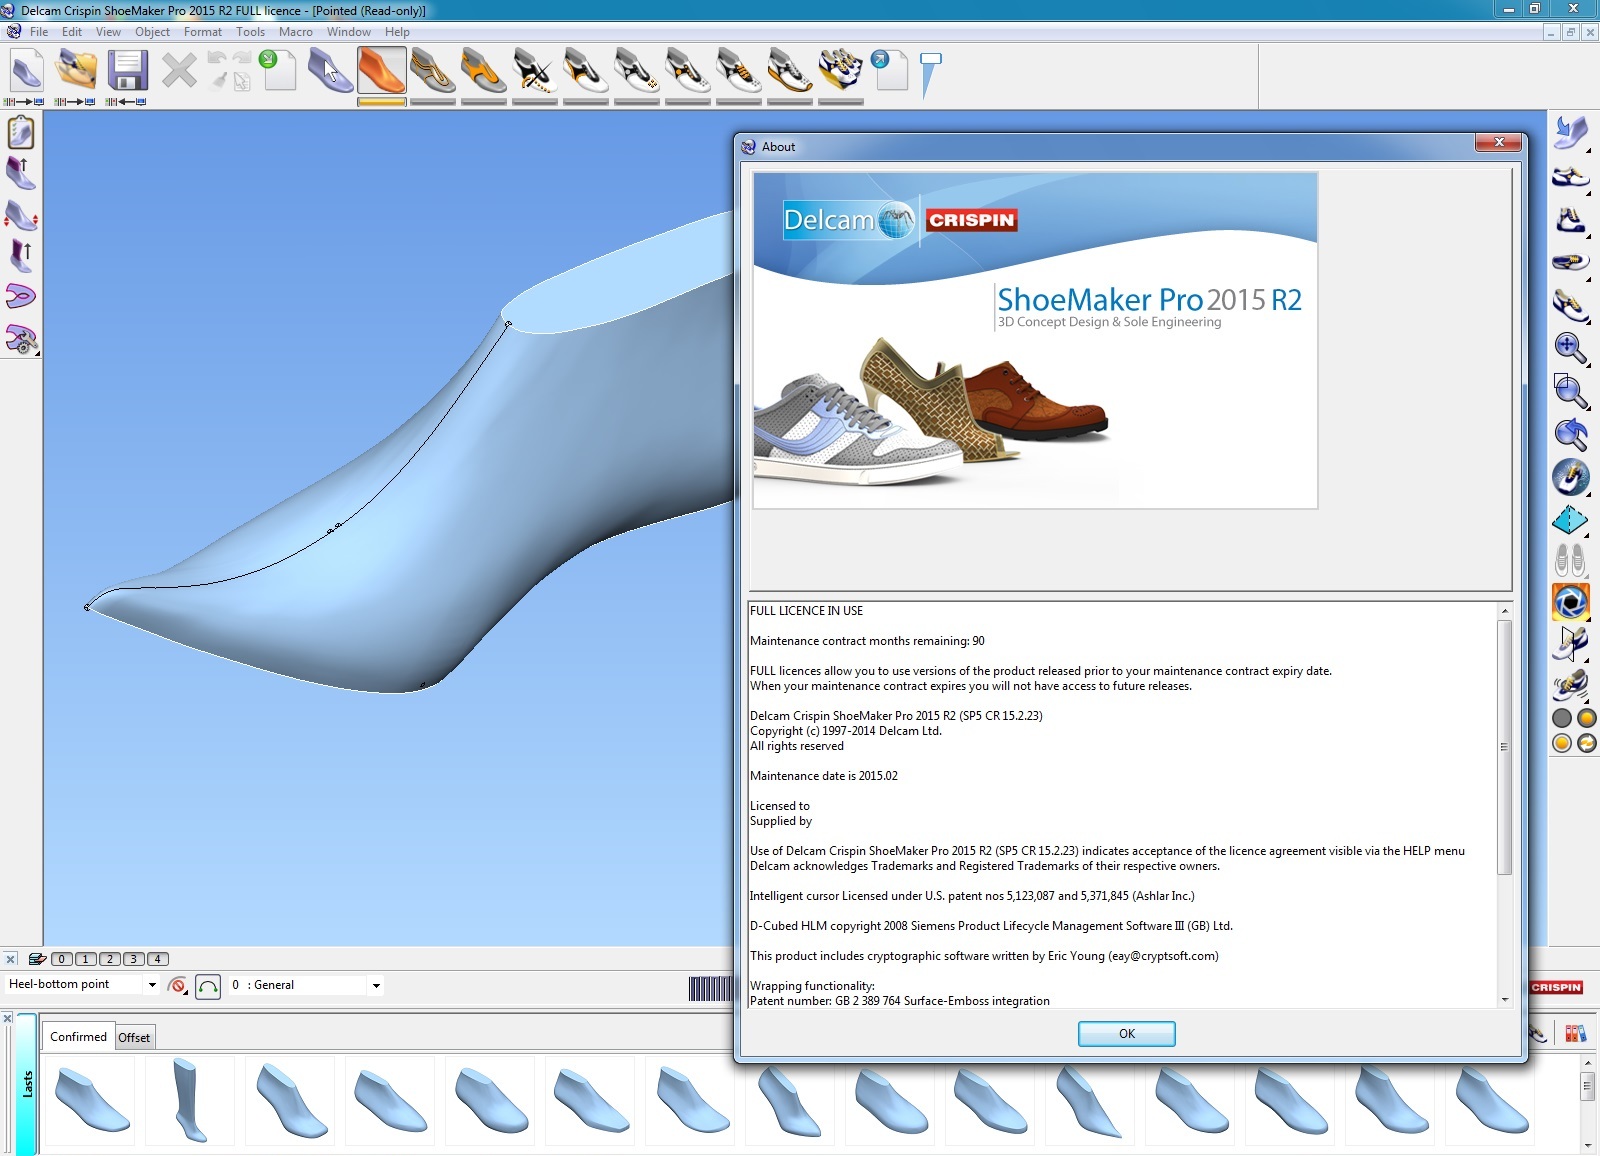Select the multi-shoe collection mode icon
The height and width of the screenshot is (1156, 1600).
[841, 72]
